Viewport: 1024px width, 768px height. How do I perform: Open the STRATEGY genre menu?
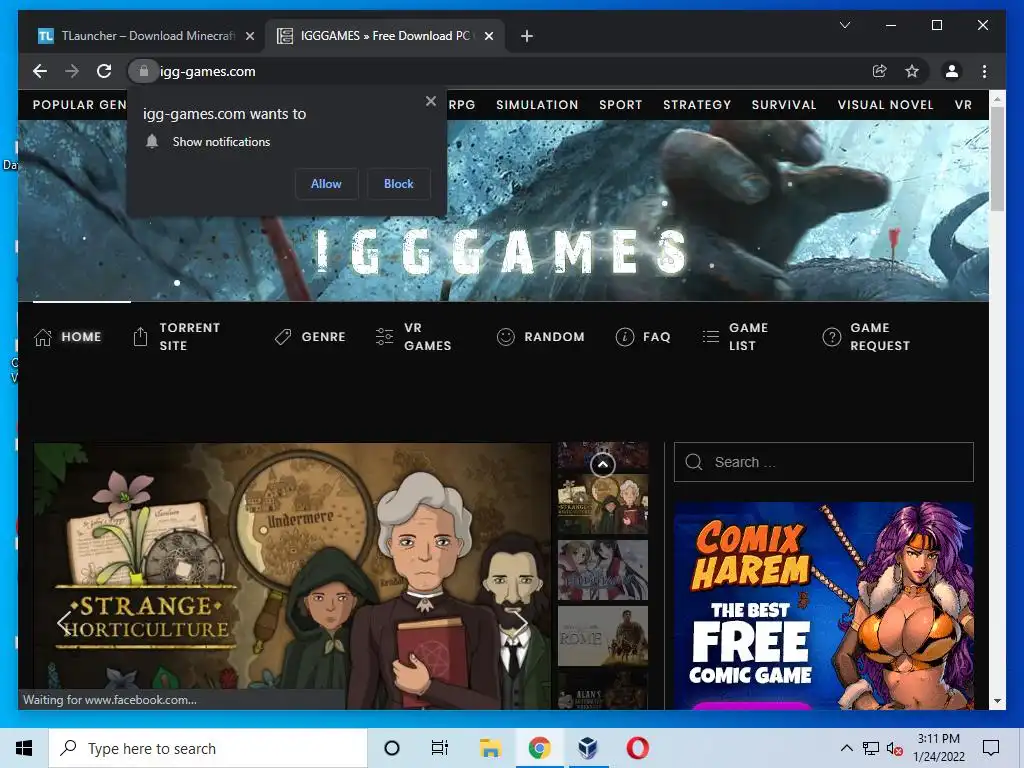tap(697, 104)
